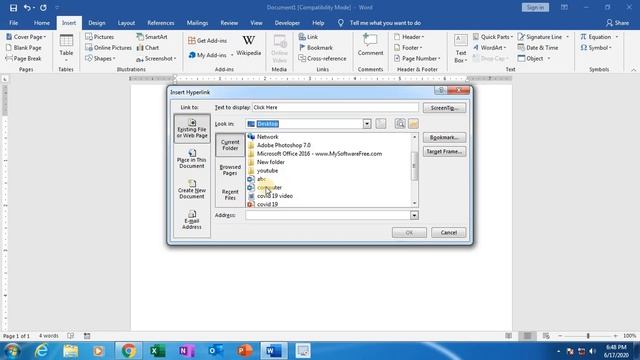The width and height of the screenshot is (640, 360).
Task: Open OneNote from the taskbar
Action: 187,351
